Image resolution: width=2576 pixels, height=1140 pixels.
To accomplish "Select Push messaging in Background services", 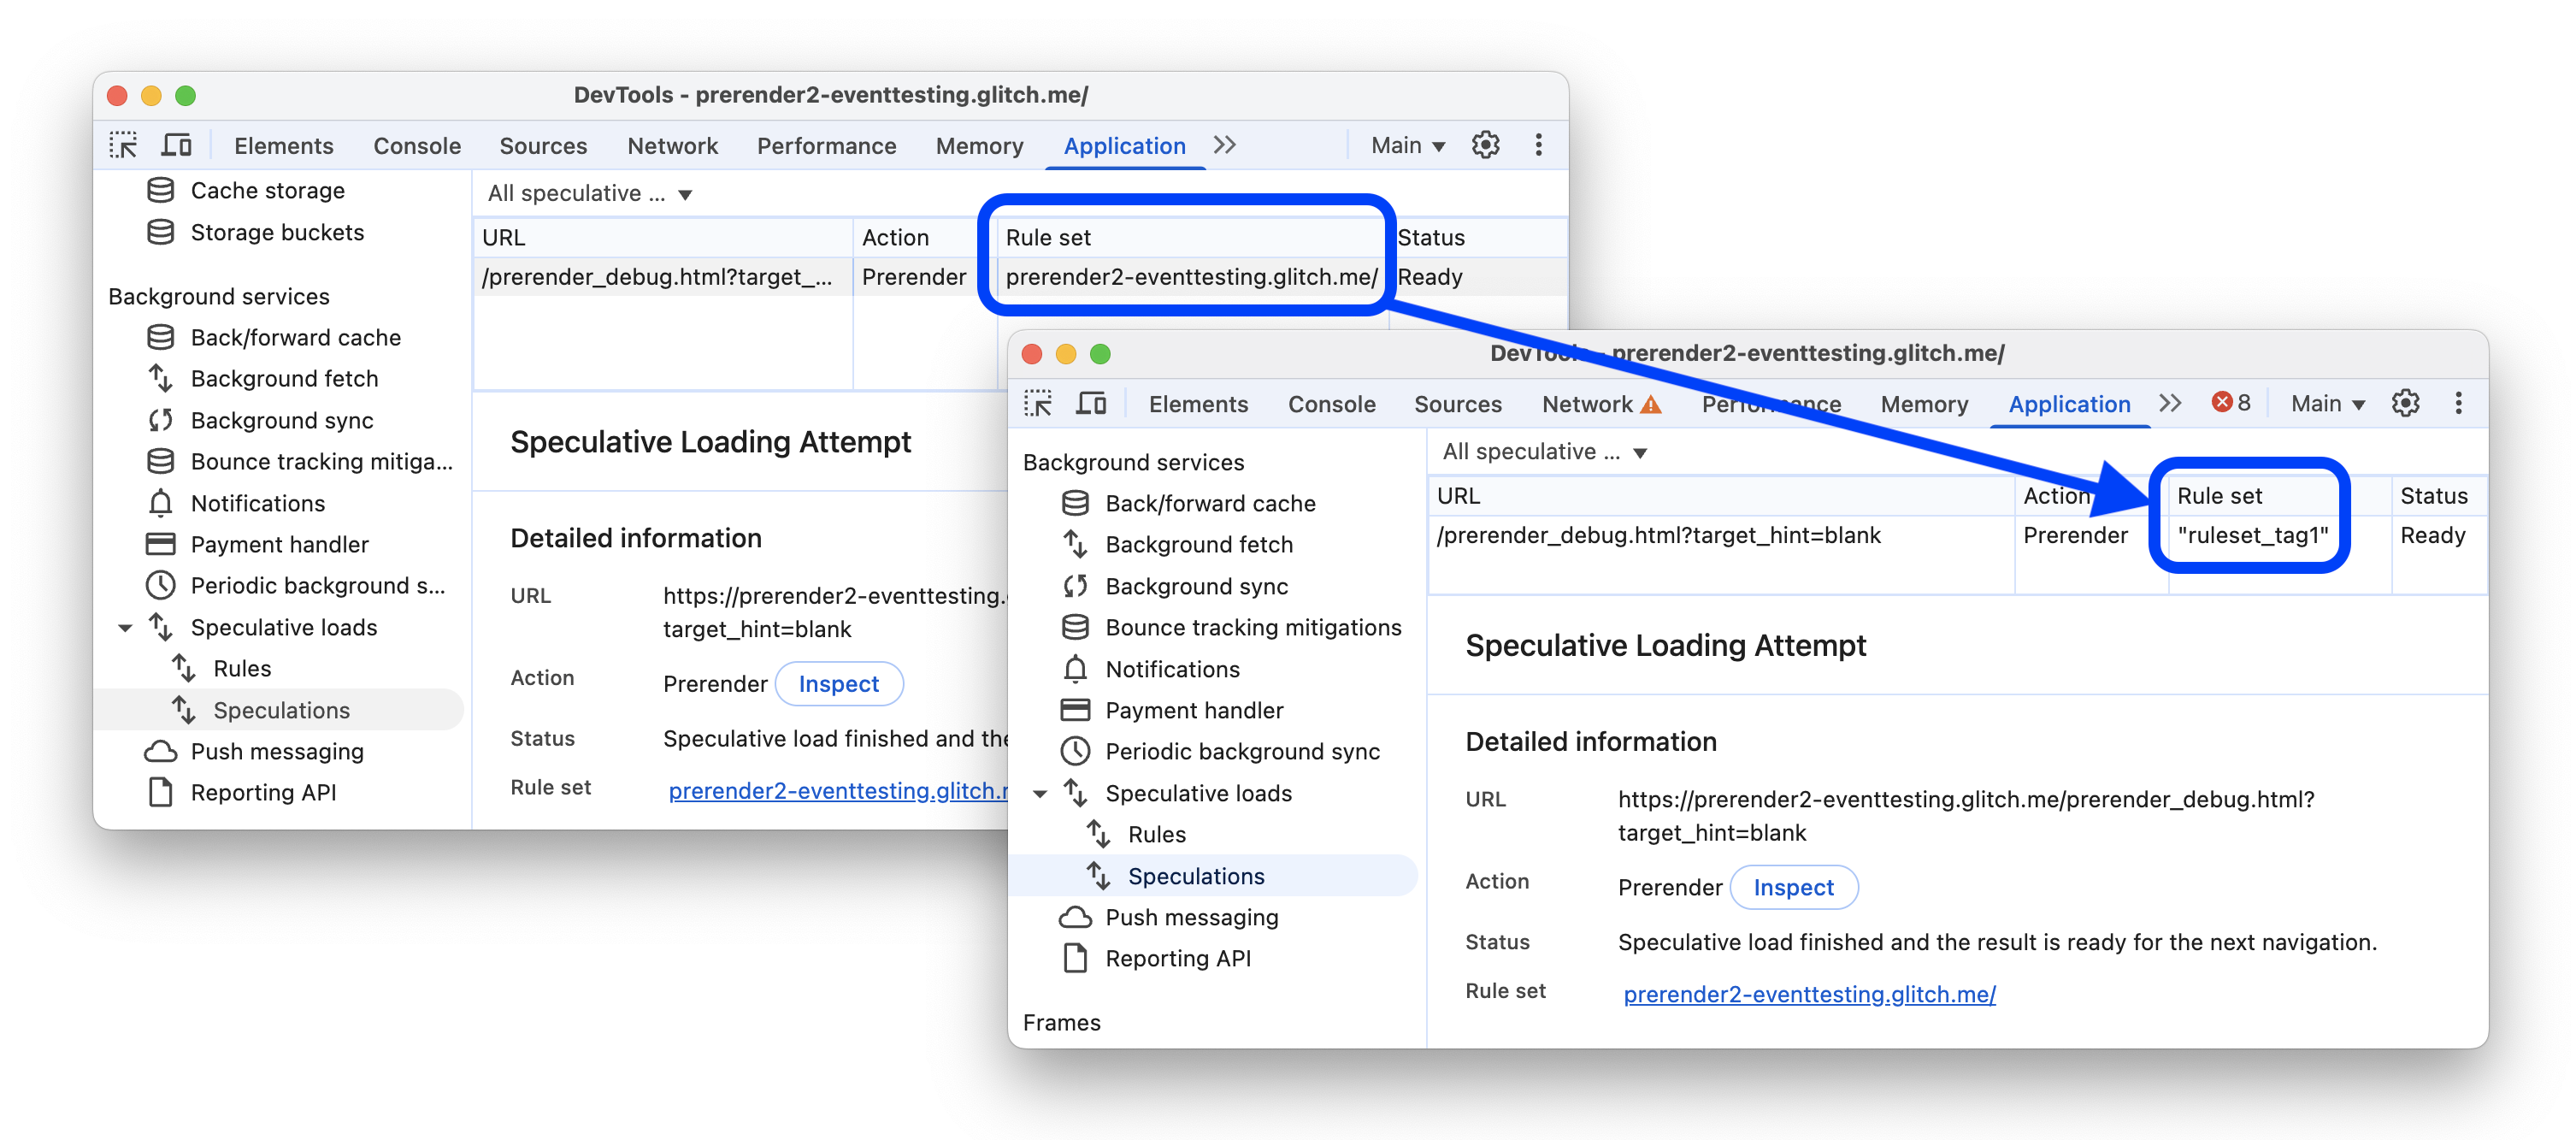I will [1191, 917].
